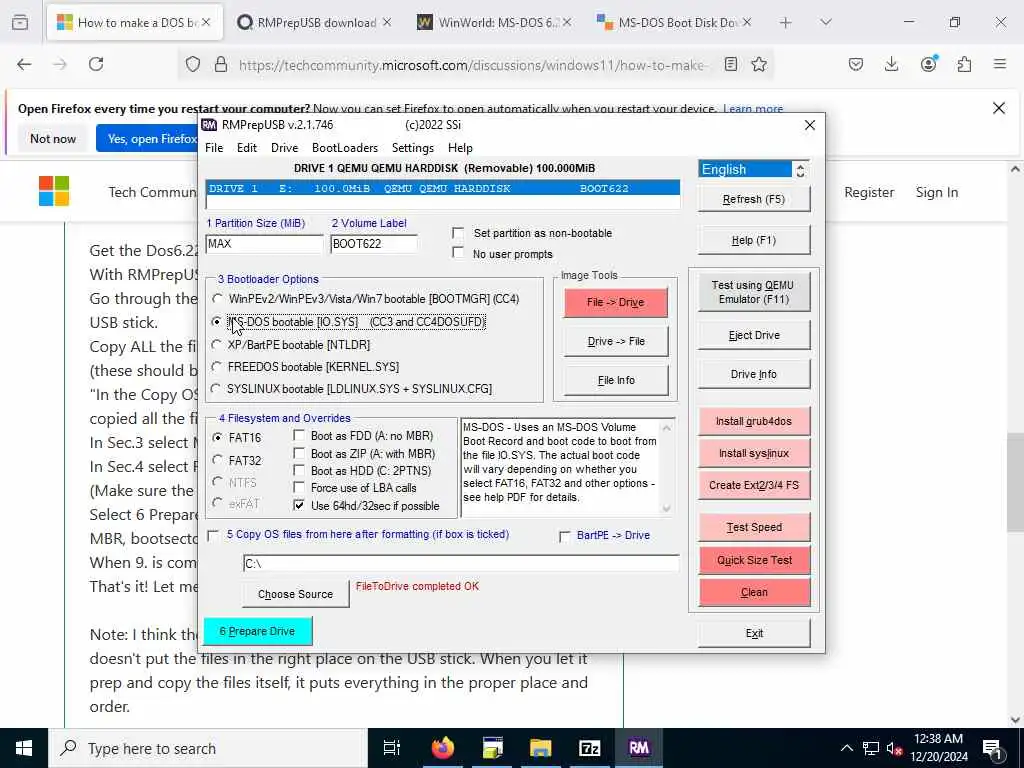List all Firefox tabs via chevron

coord(826,23)
